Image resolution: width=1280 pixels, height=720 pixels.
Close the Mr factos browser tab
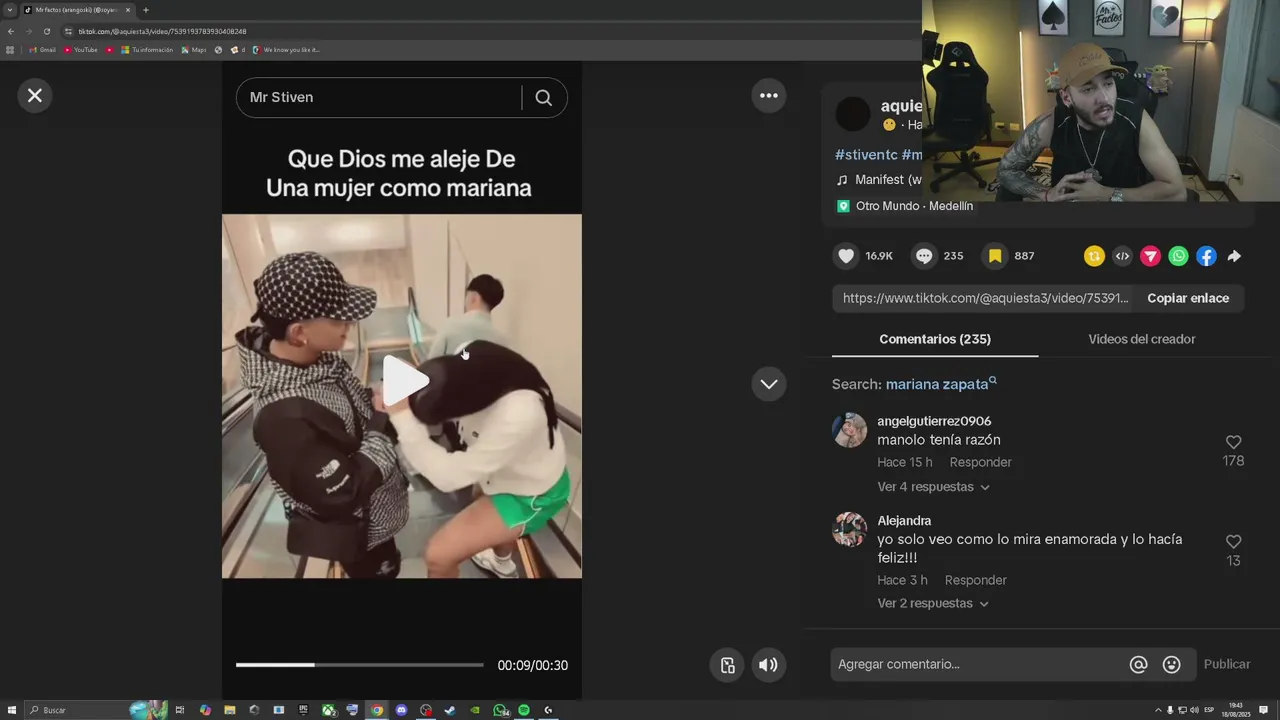[x=128, y=10]
